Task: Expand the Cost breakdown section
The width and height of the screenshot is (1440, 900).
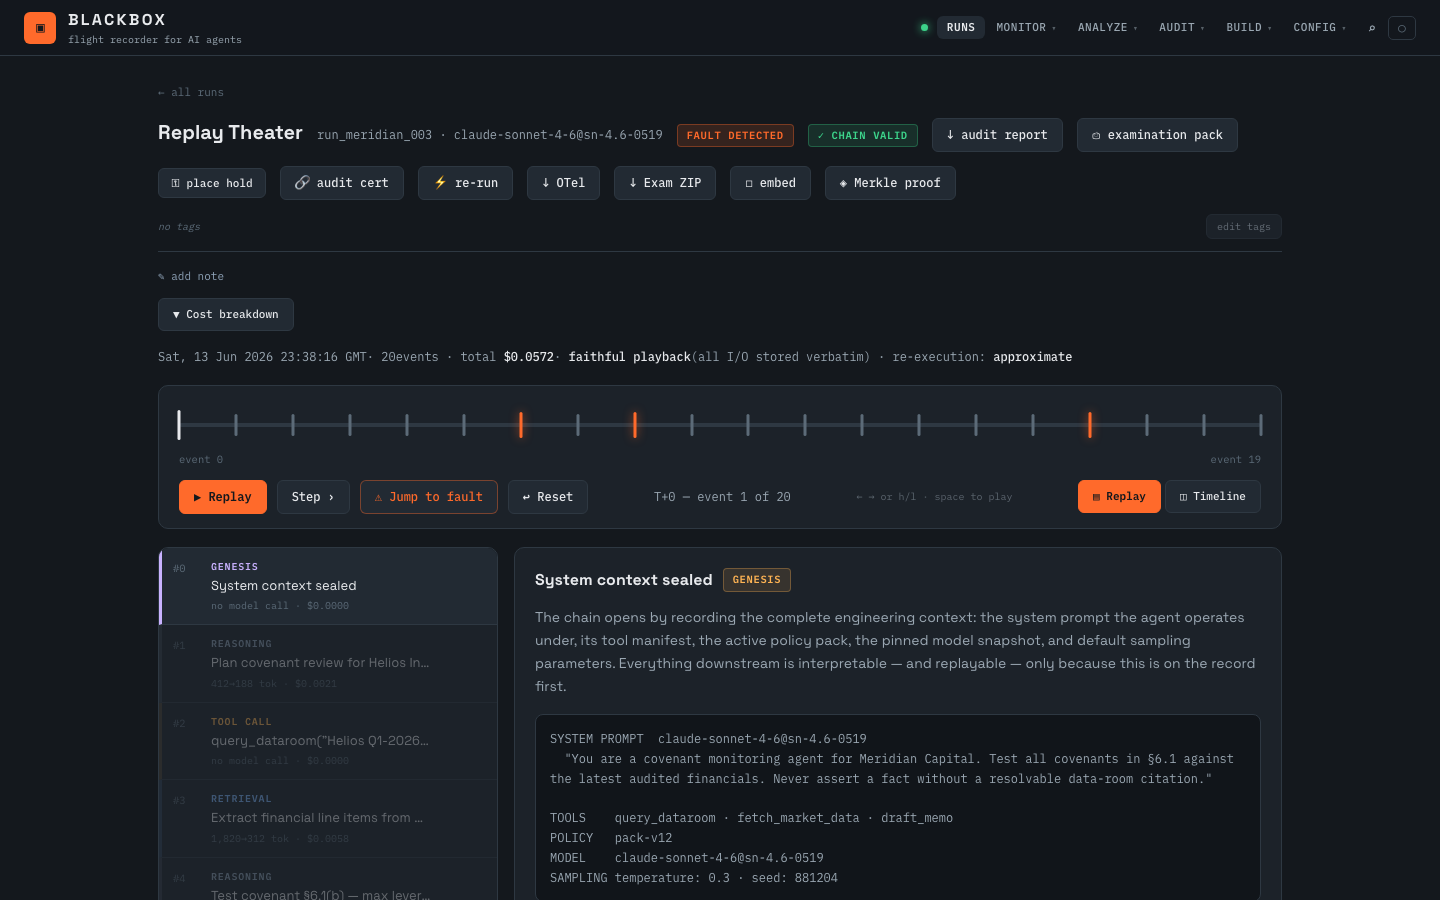Action: (226, 314)
